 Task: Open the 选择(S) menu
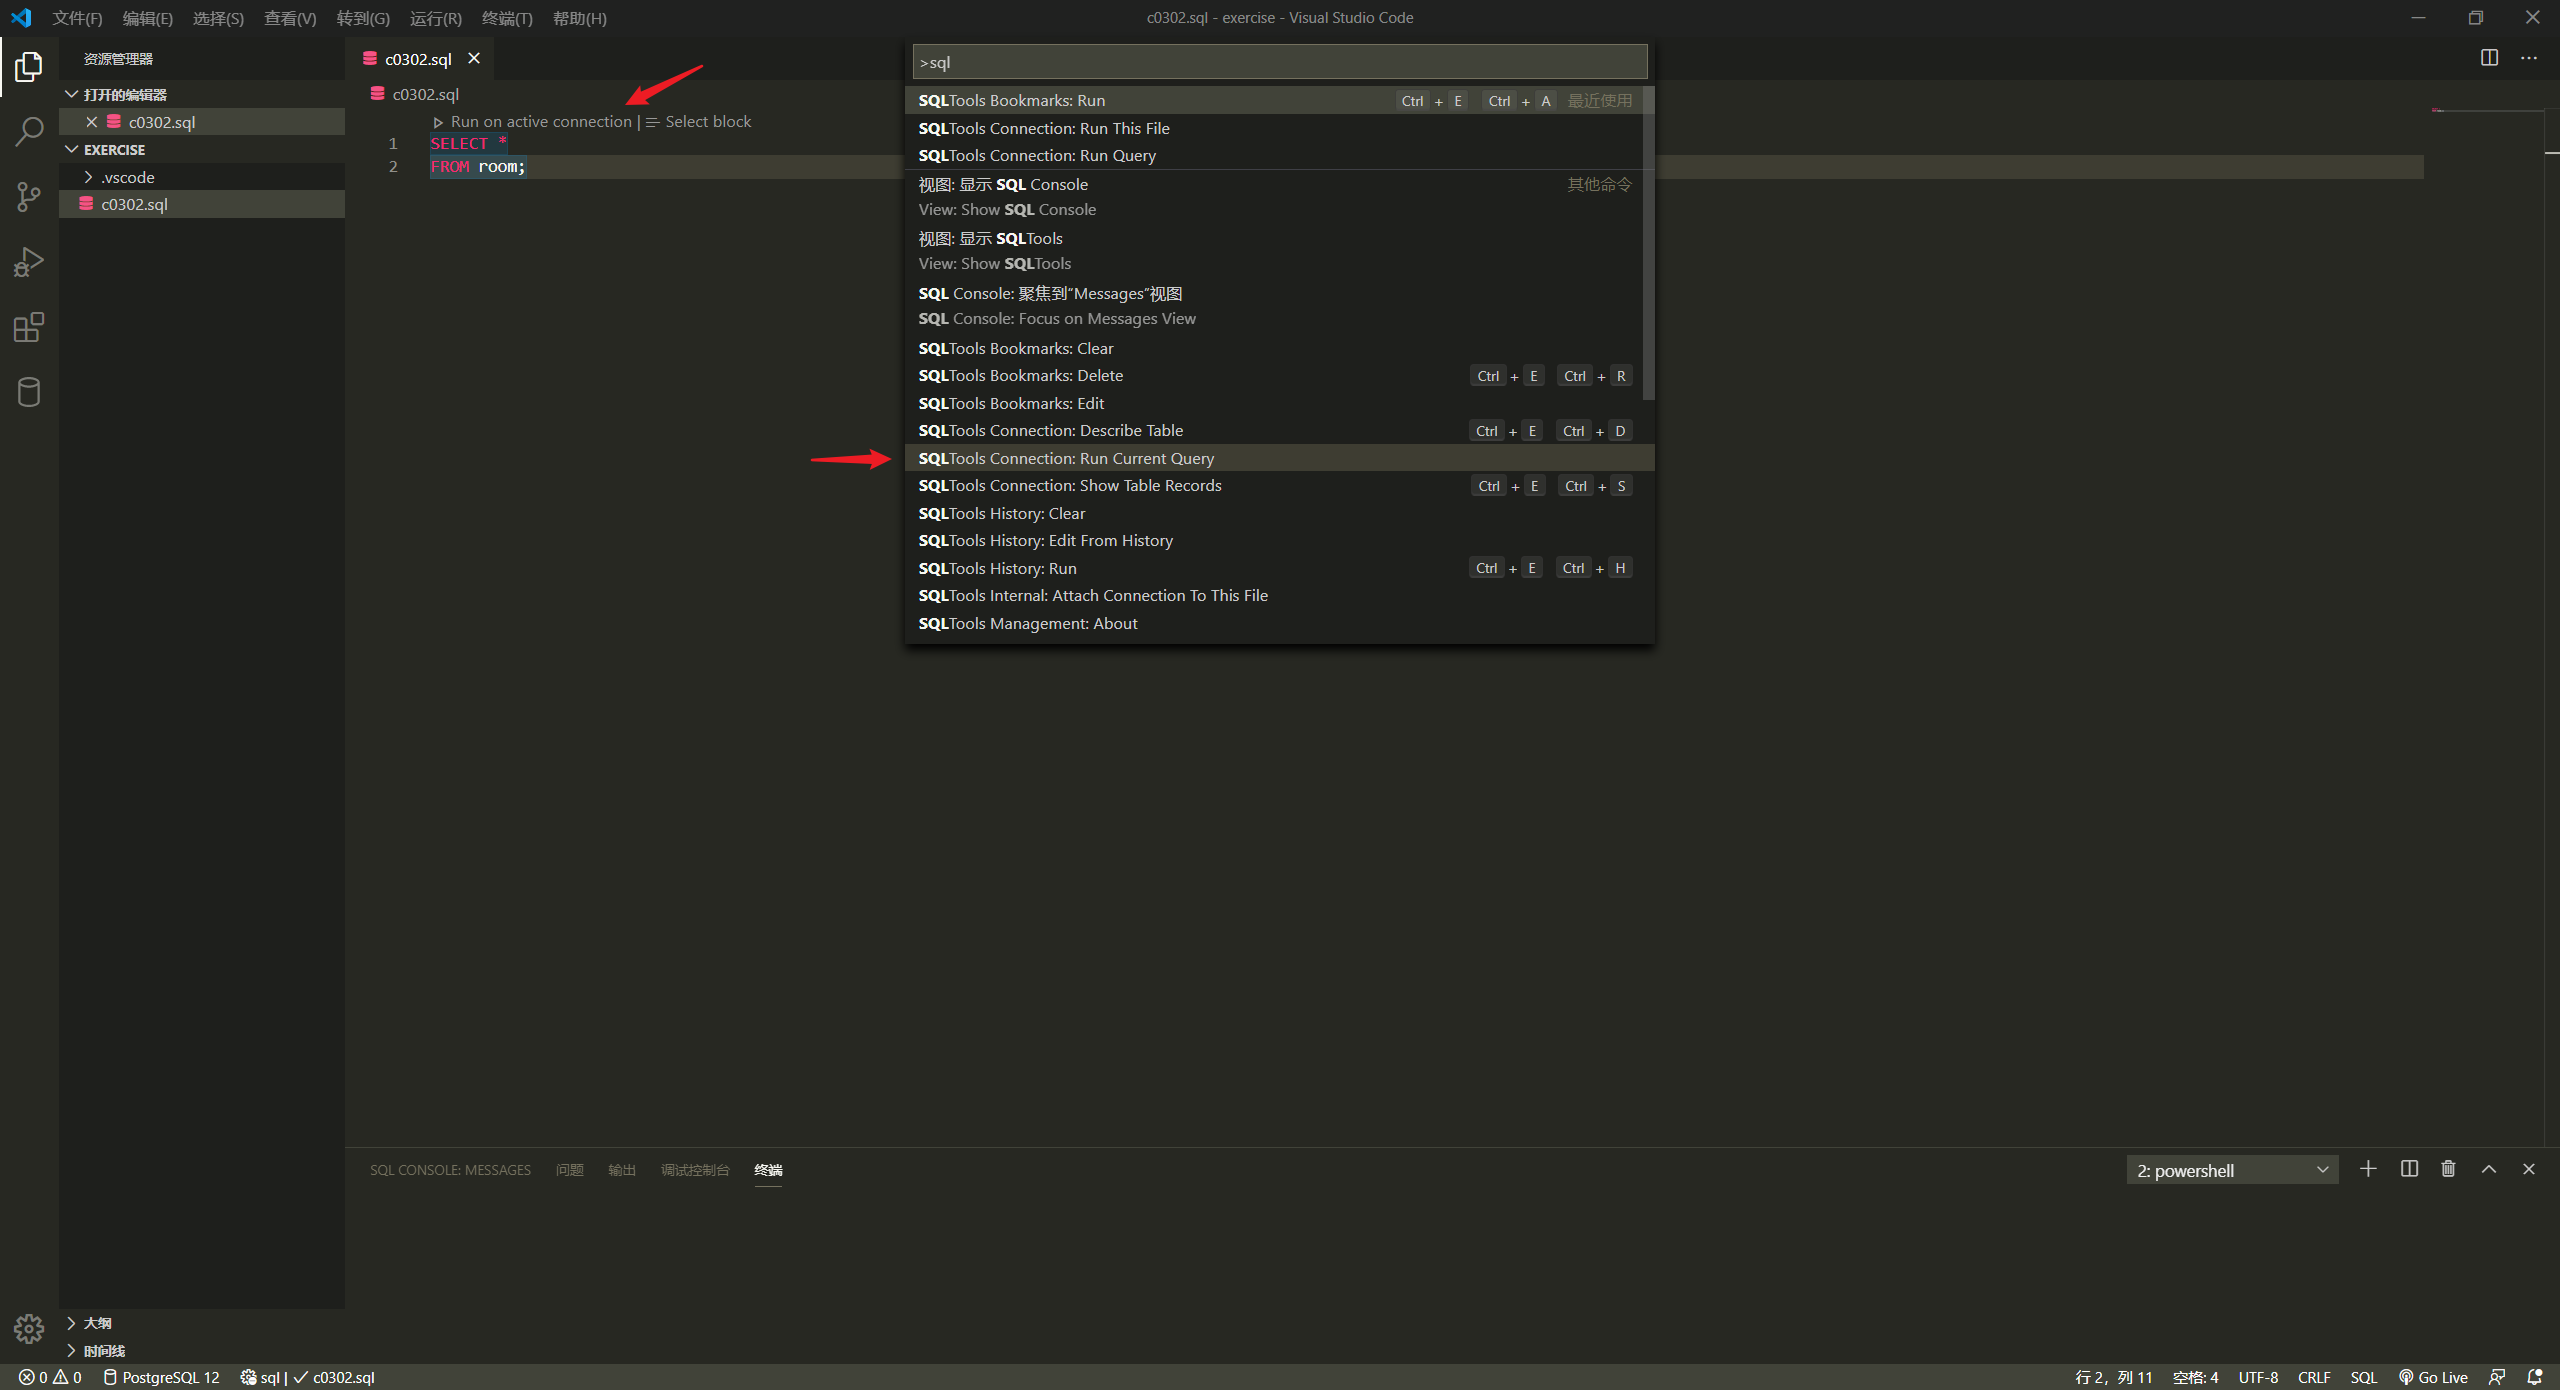(x=218, y=18)
